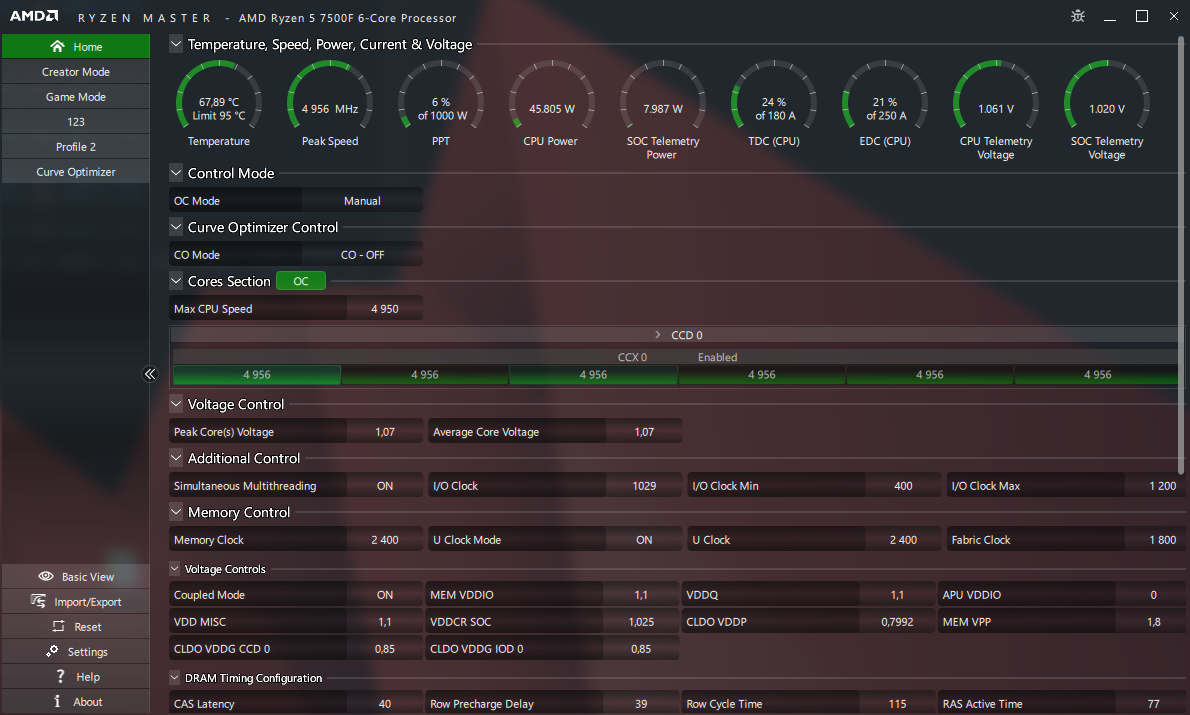The height and width of the screenshot is (715, 1190).
Task: Collapse the Cores Section chevron
Action: (176, 281)
